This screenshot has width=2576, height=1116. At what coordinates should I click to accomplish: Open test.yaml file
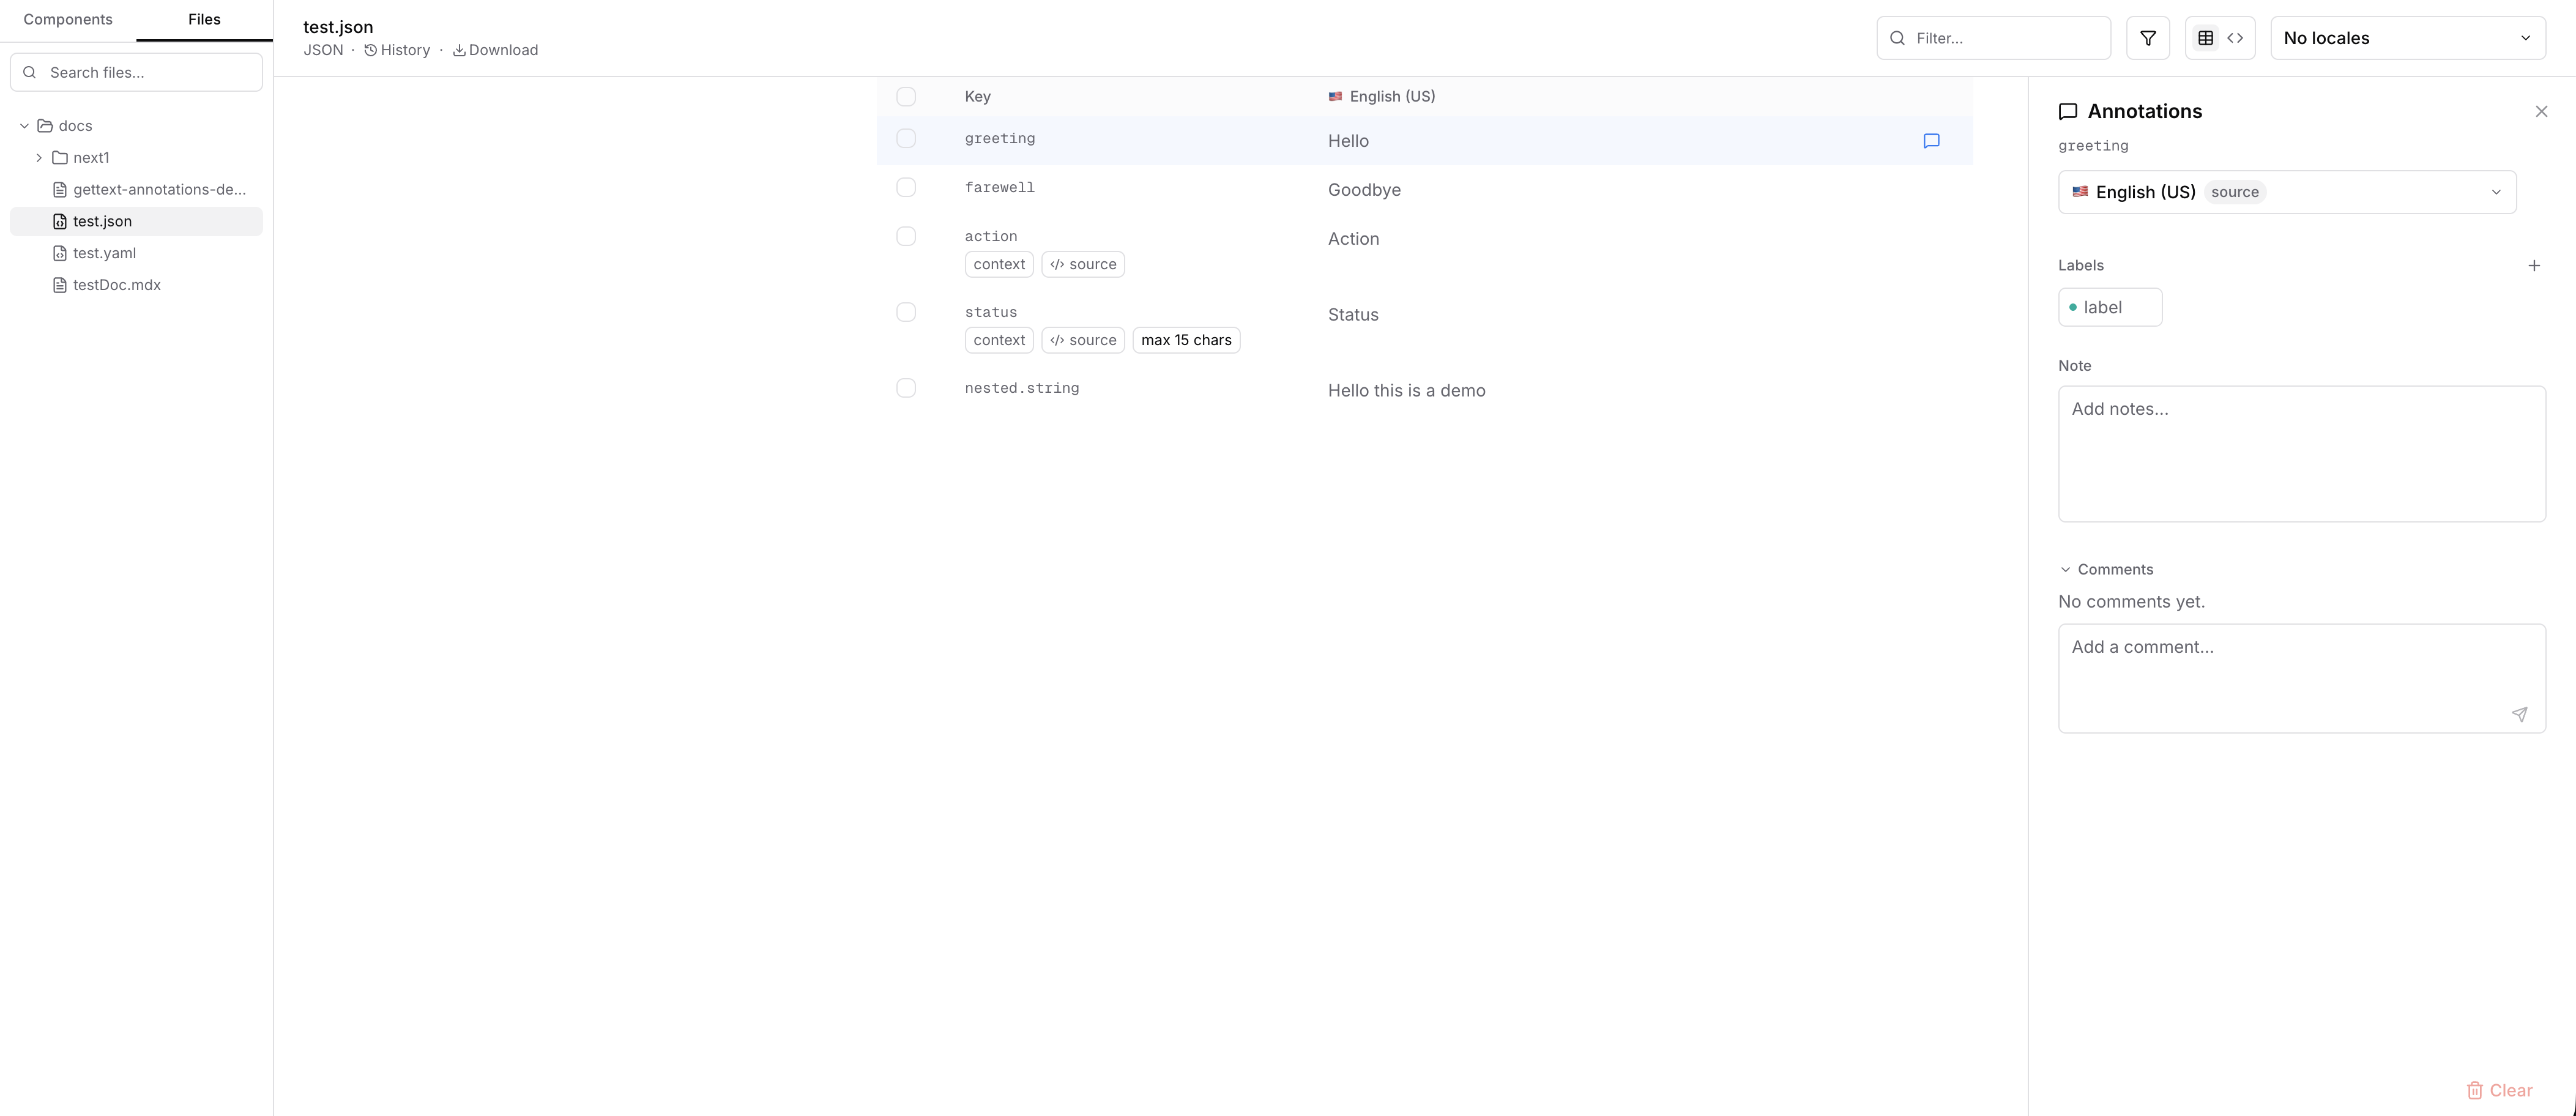[x=136, y=253]
